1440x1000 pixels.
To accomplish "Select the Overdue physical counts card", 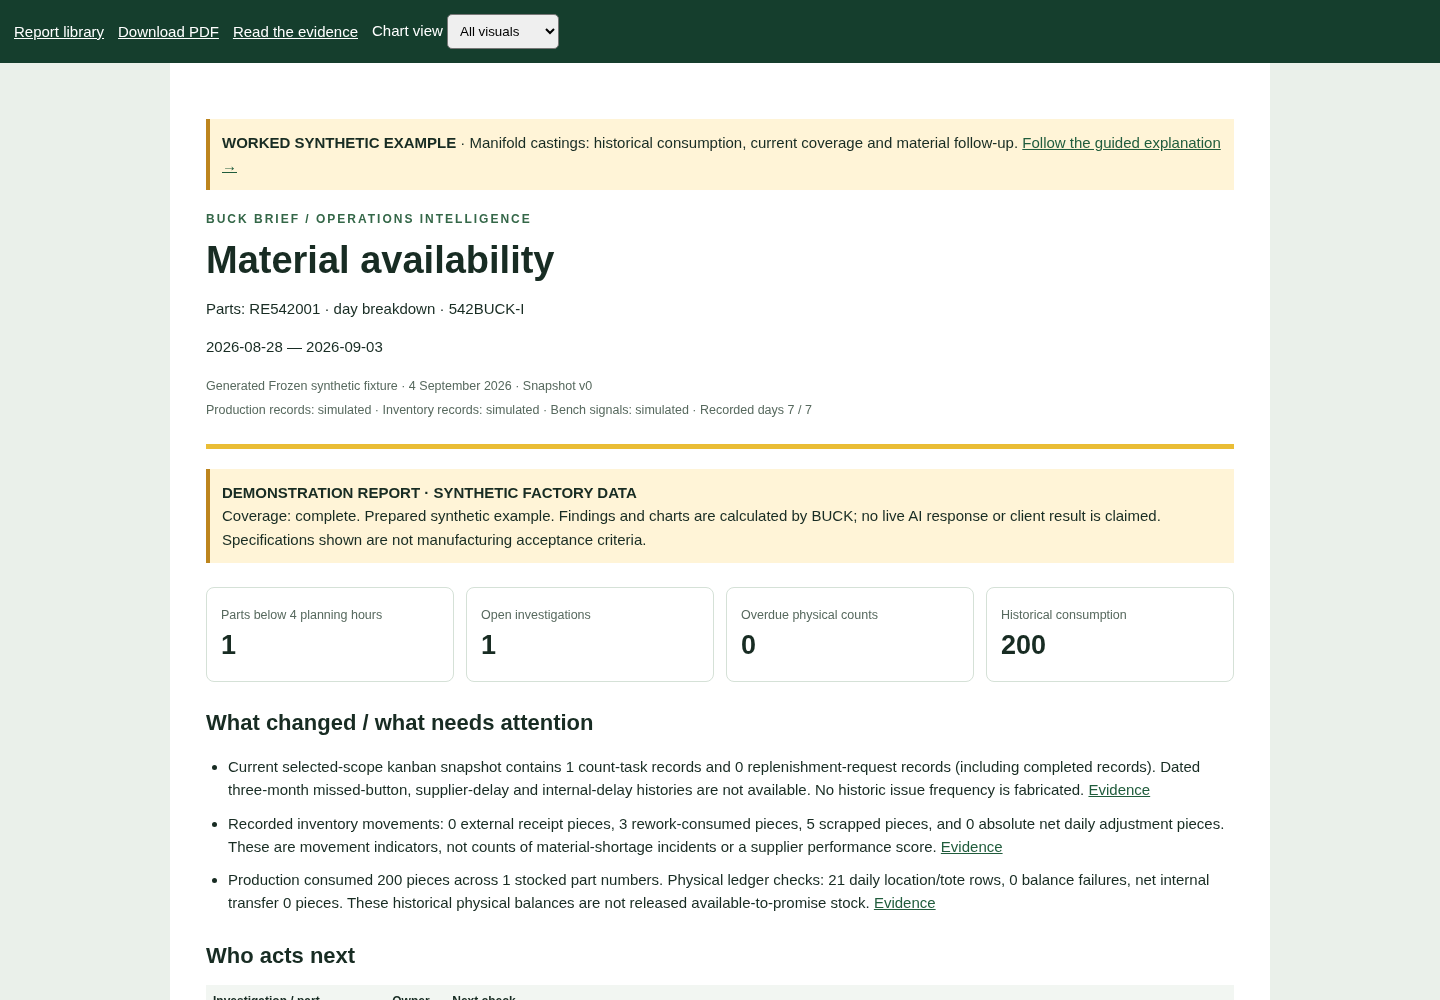I will 850,635.
